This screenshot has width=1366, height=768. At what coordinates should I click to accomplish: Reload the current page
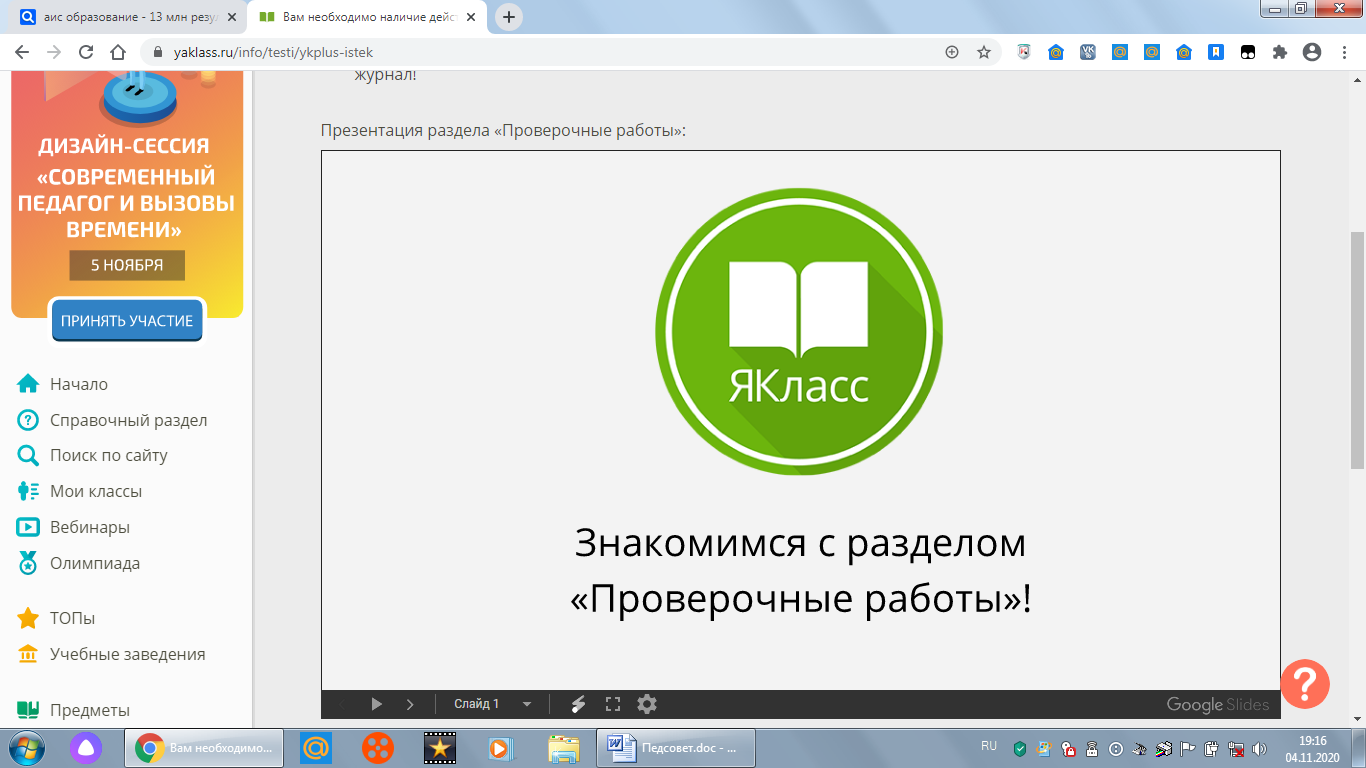[x=86, y=52]
